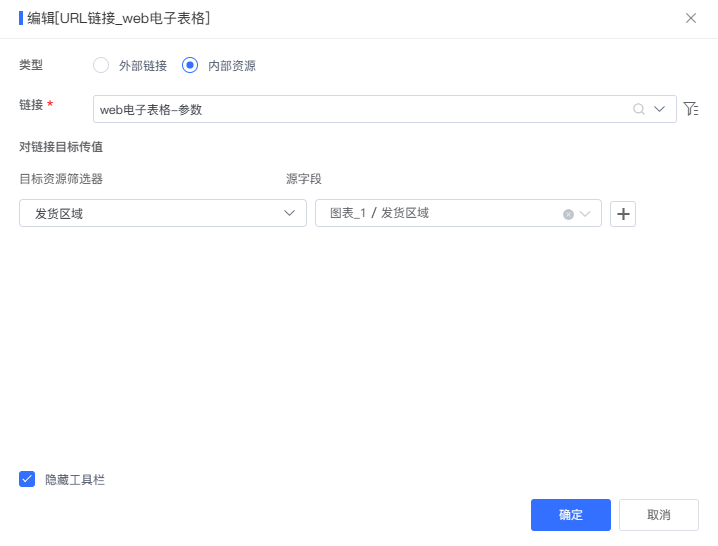This screenshot has height=546, width=718.
Task: Expand the source field dropdown arrow
Action: (585, 214)
